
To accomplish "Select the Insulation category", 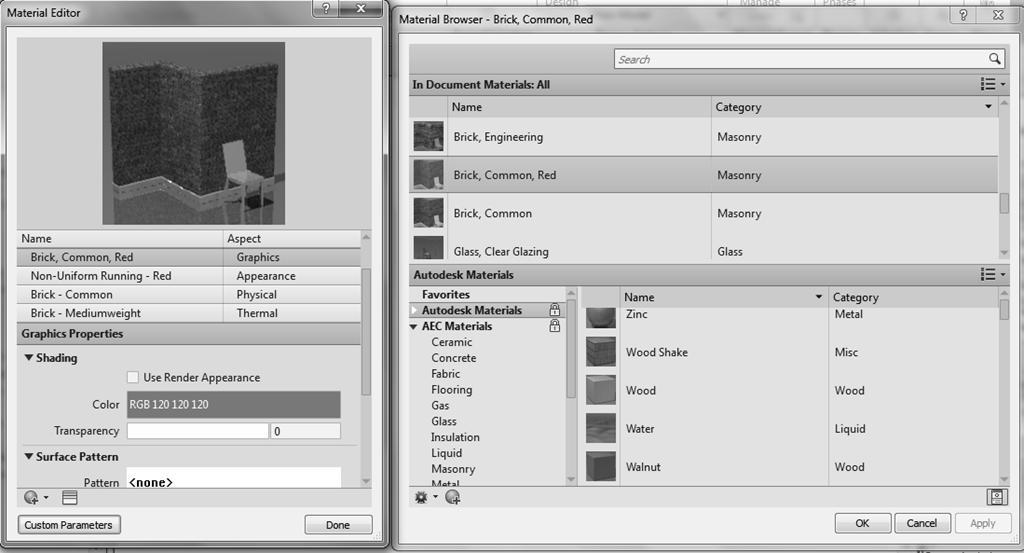I will (455, 437).
